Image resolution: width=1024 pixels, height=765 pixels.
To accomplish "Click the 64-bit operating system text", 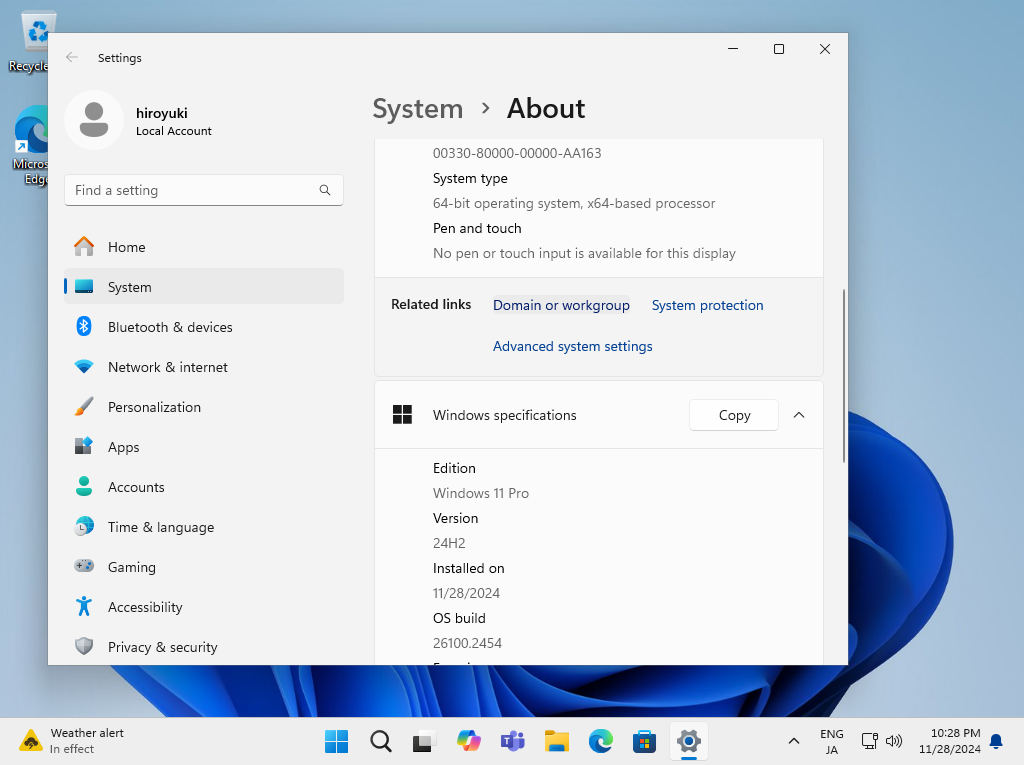I will pos(573,203).
